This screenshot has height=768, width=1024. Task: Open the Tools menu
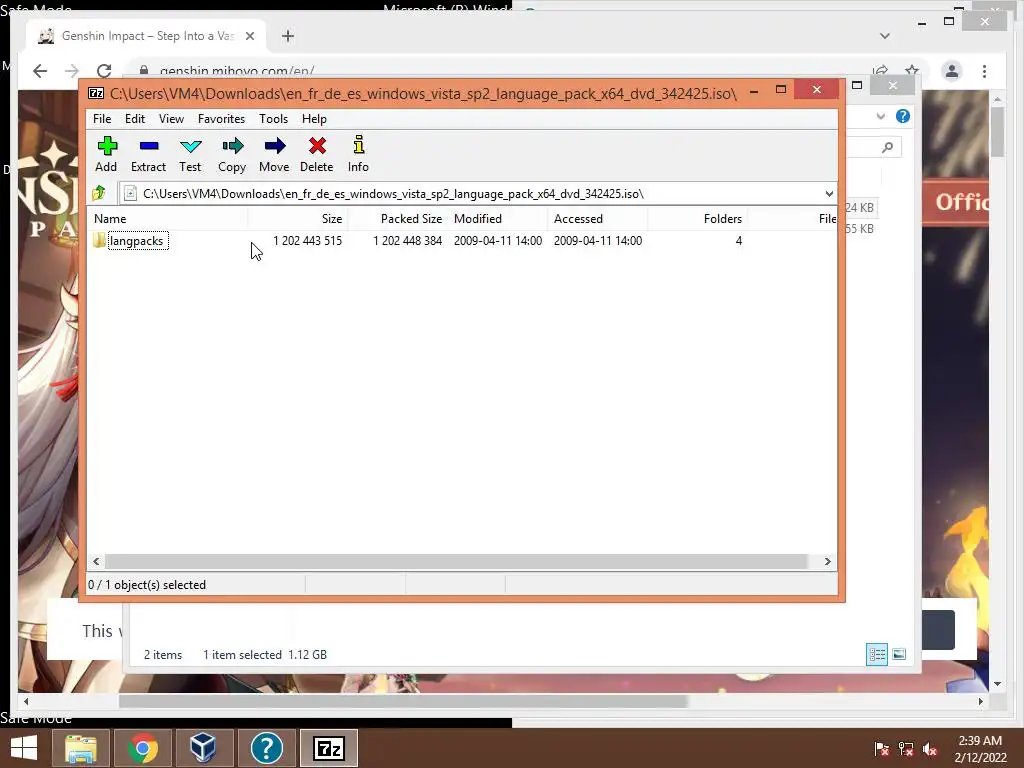pos(273,119)
